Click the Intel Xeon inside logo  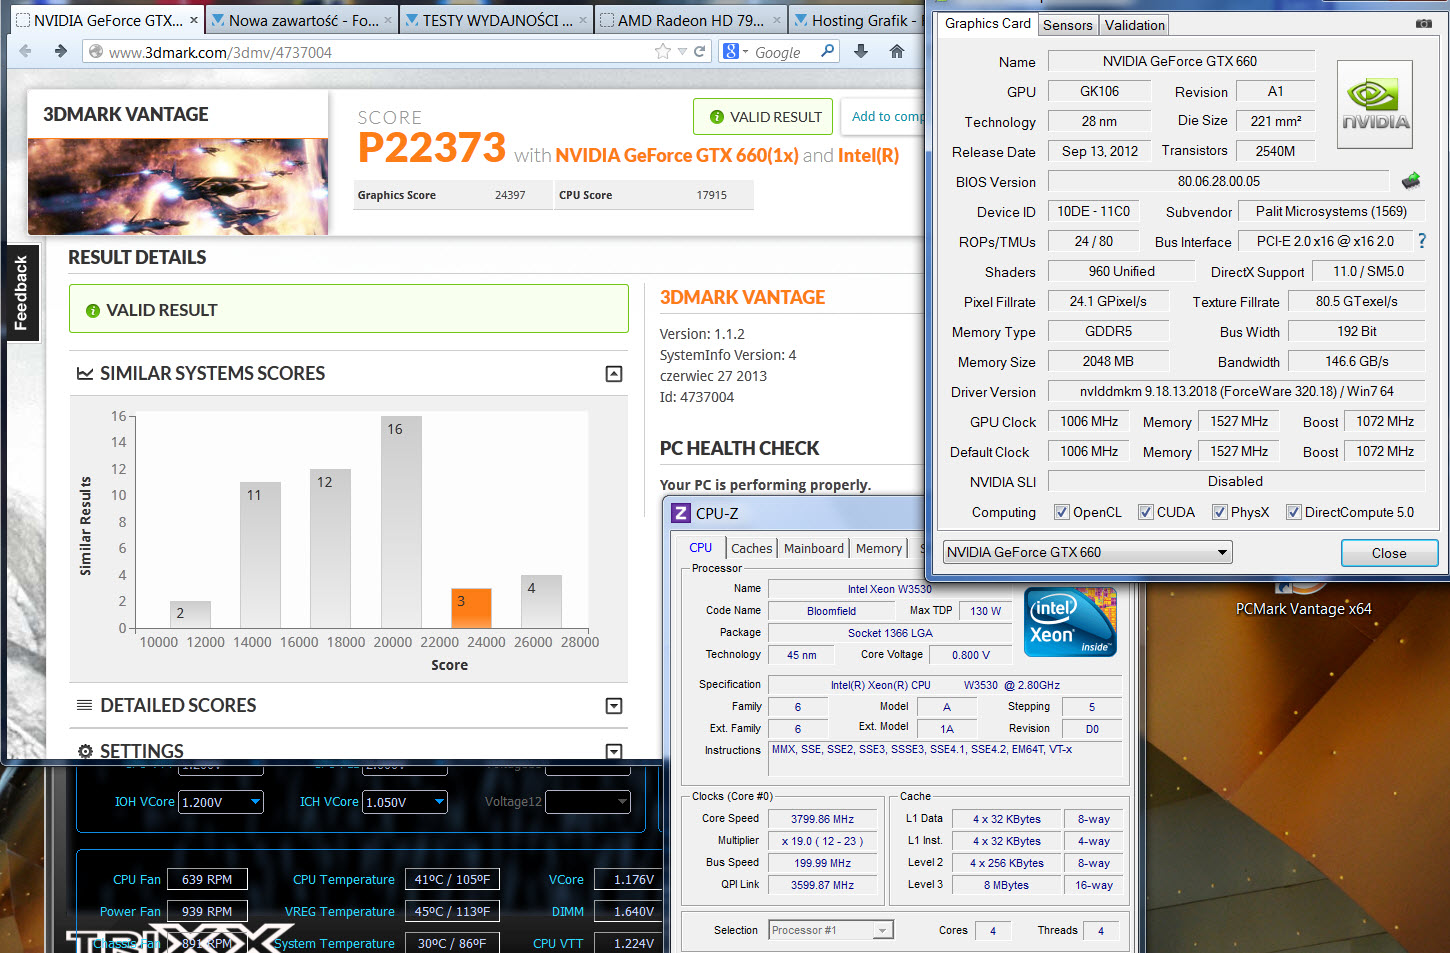pyautogui.click(x=1070, y=621)
